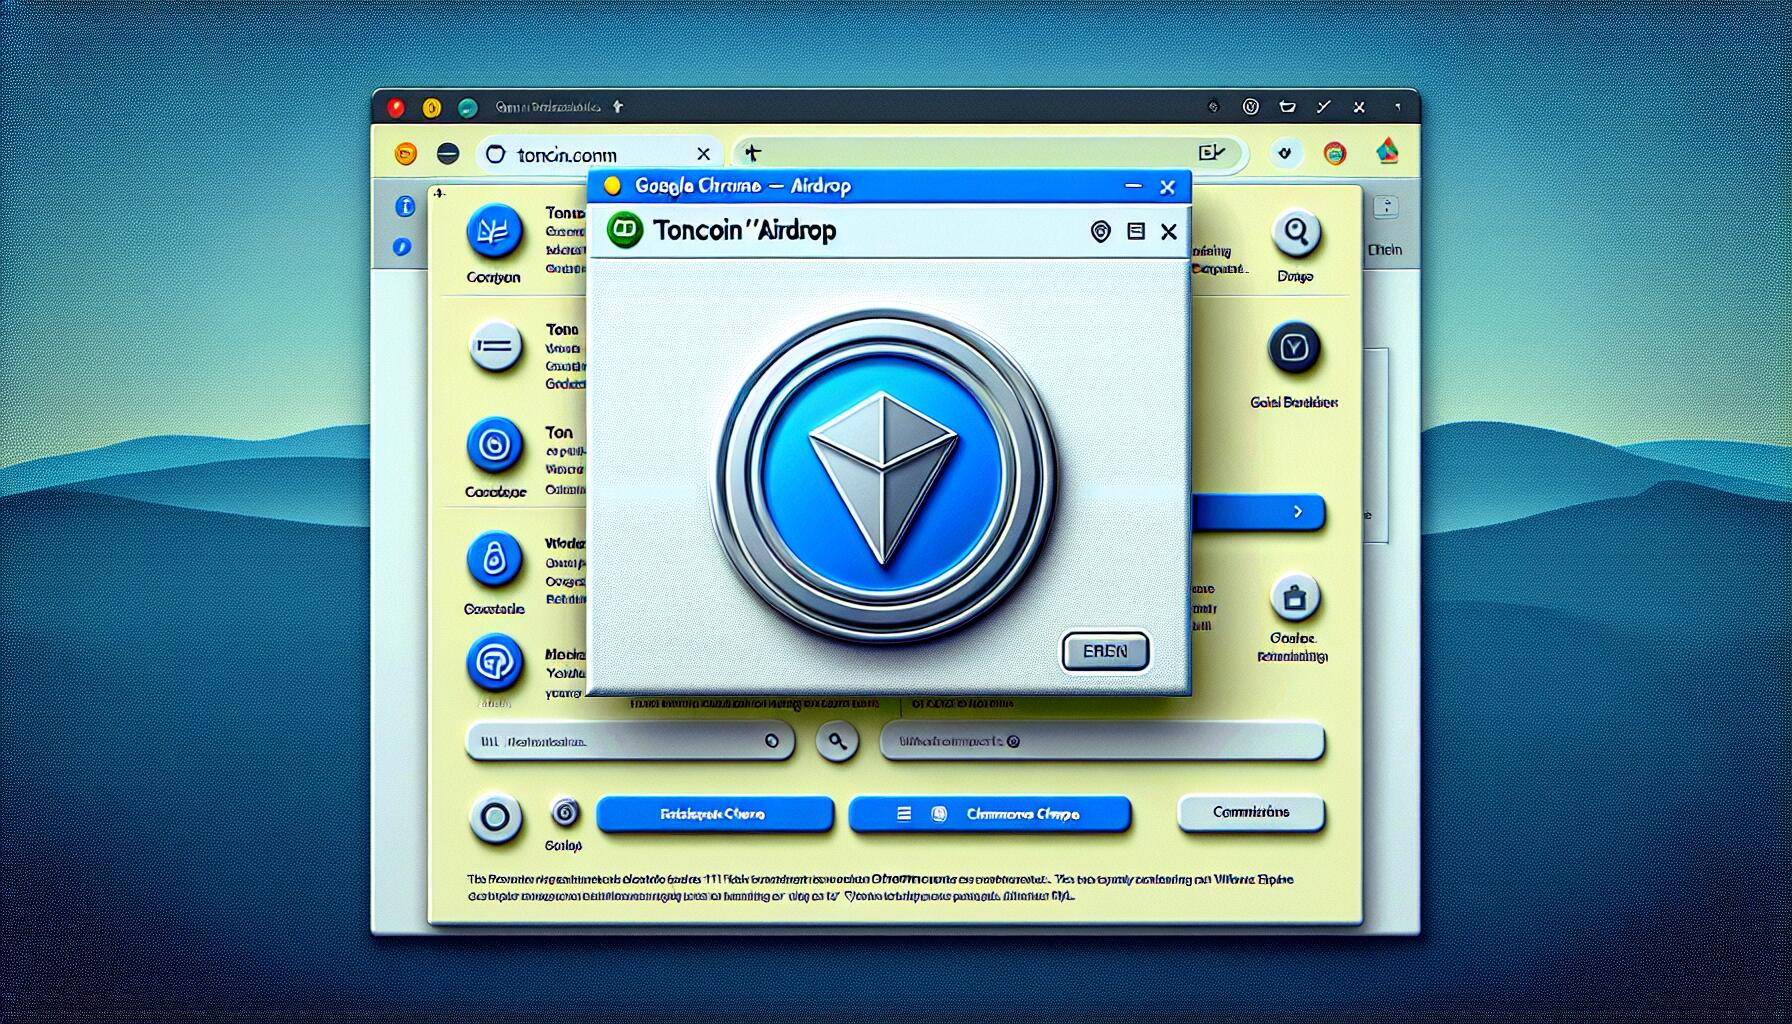
Task: Click the yellow dot icon in the blue title bar
Action: tap(613, 186)
